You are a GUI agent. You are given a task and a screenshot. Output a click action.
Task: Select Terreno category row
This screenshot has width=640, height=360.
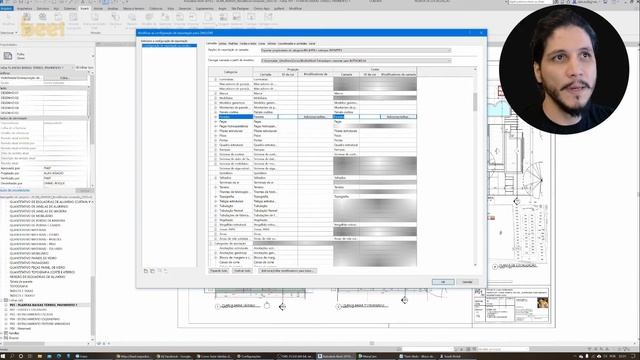click(224, 187)
